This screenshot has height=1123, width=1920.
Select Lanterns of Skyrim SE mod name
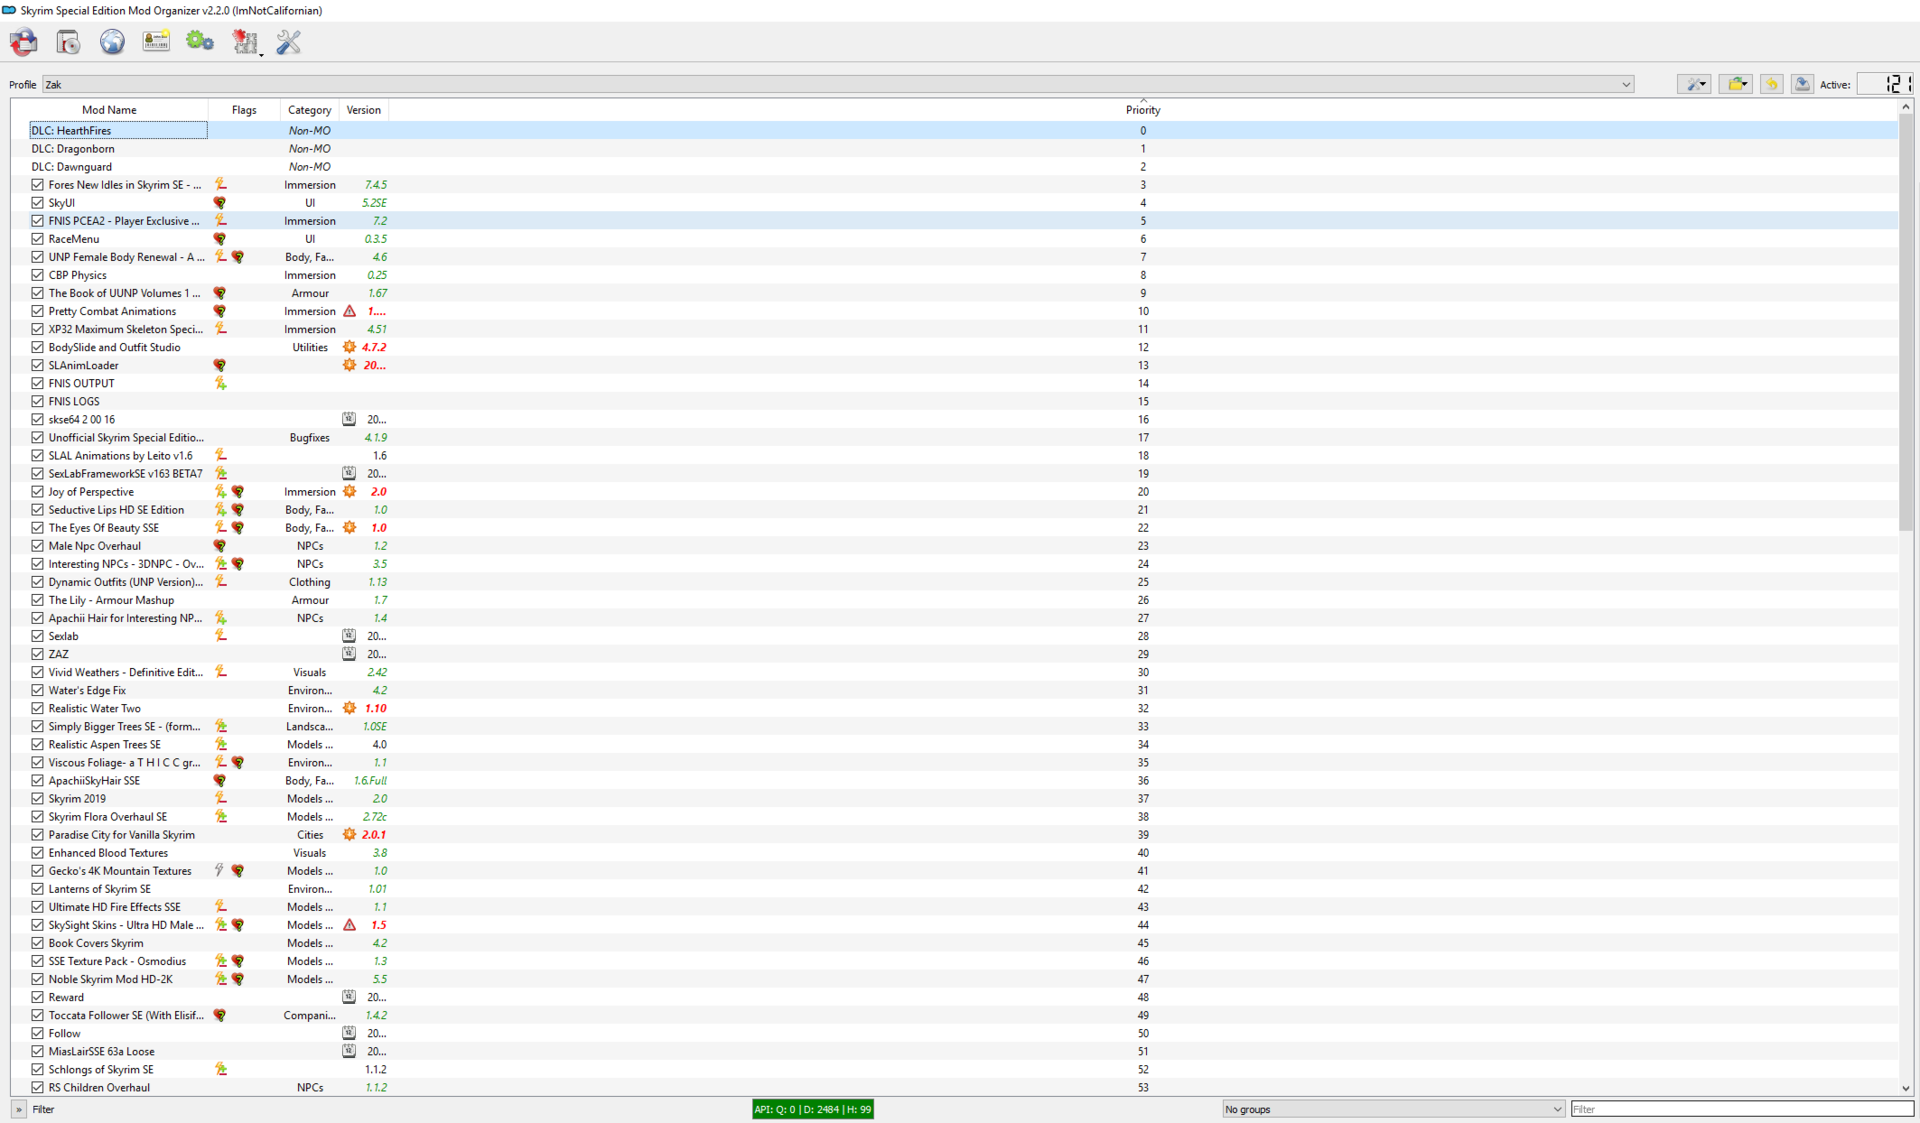coord(100,889)
